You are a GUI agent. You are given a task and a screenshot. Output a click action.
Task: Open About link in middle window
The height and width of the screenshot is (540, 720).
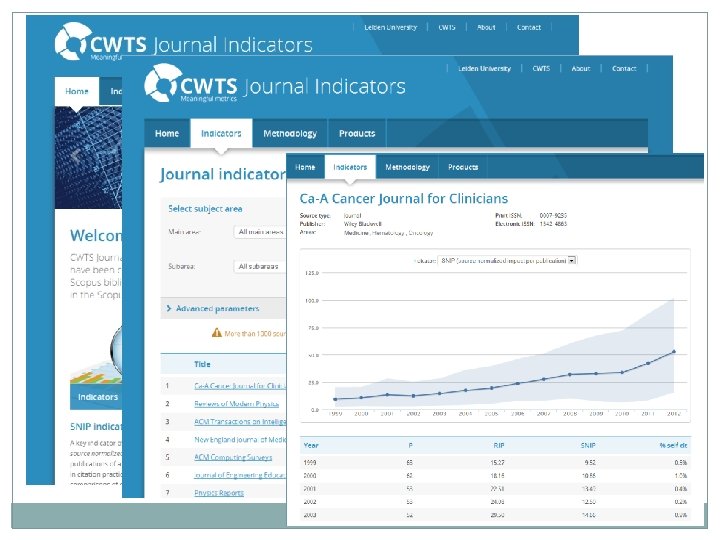(x=580, y=68)
